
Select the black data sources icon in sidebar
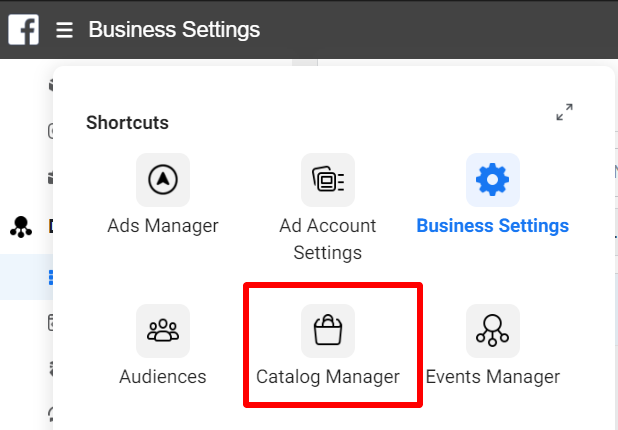[21, 227]
